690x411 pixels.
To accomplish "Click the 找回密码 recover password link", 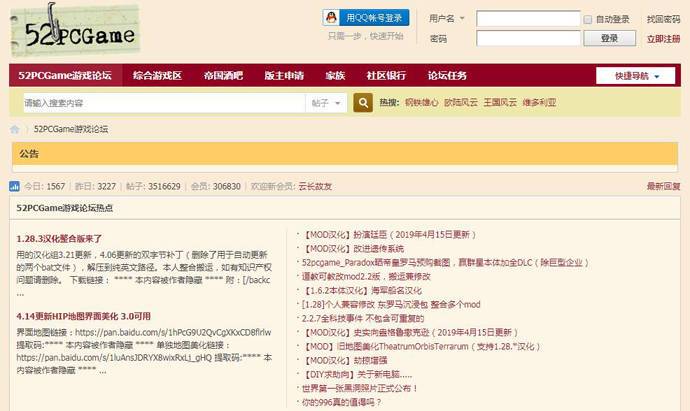I will (663, 19).
